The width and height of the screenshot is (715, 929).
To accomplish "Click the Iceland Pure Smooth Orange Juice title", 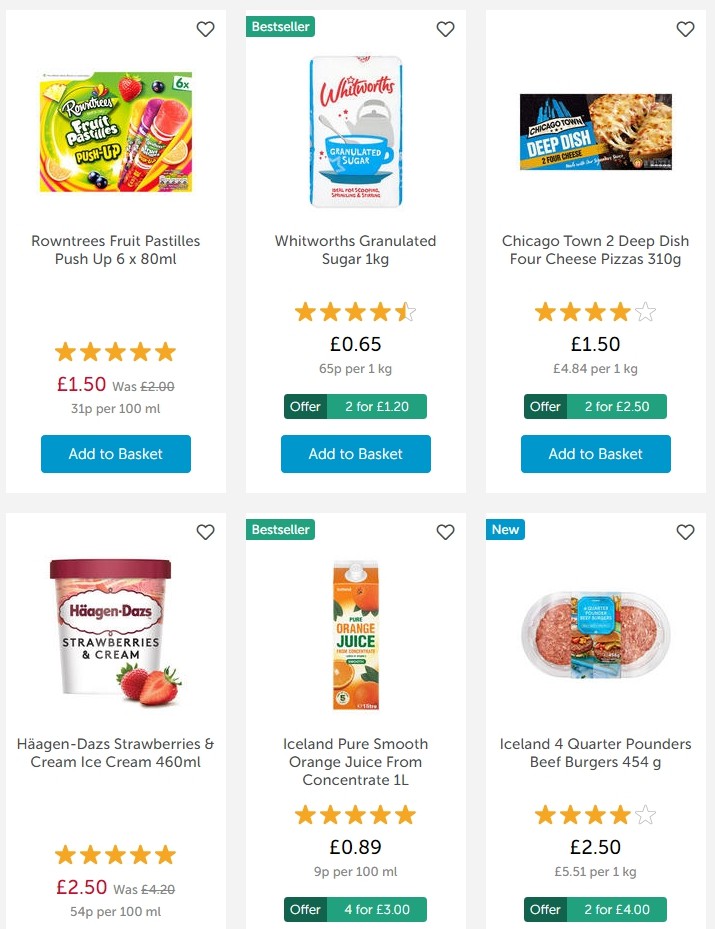I will pos(355,762).
